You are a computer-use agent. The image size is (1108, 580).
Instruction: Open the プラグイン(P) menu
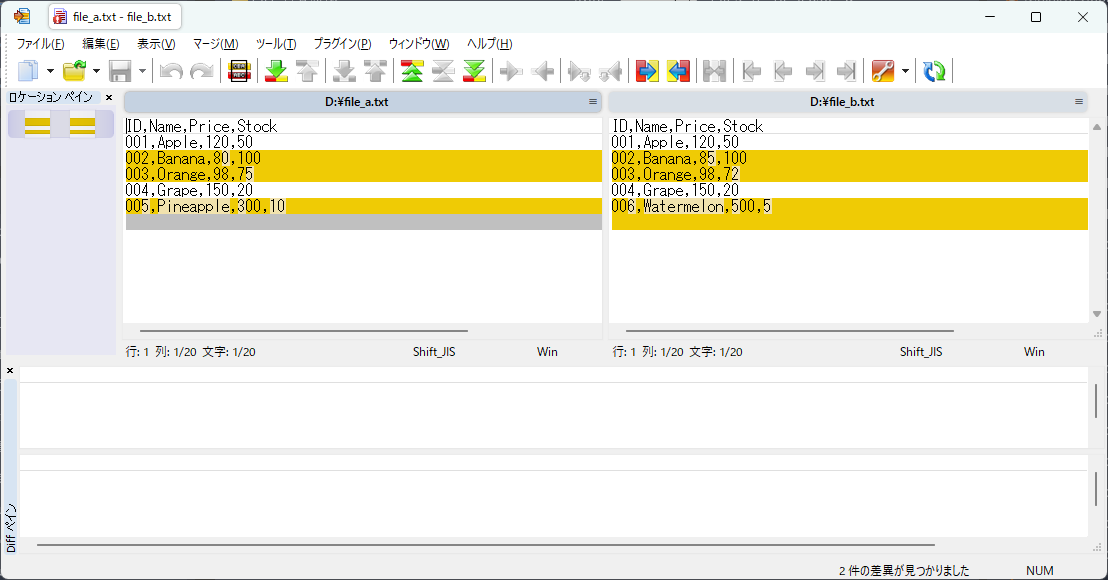point(342,44)
